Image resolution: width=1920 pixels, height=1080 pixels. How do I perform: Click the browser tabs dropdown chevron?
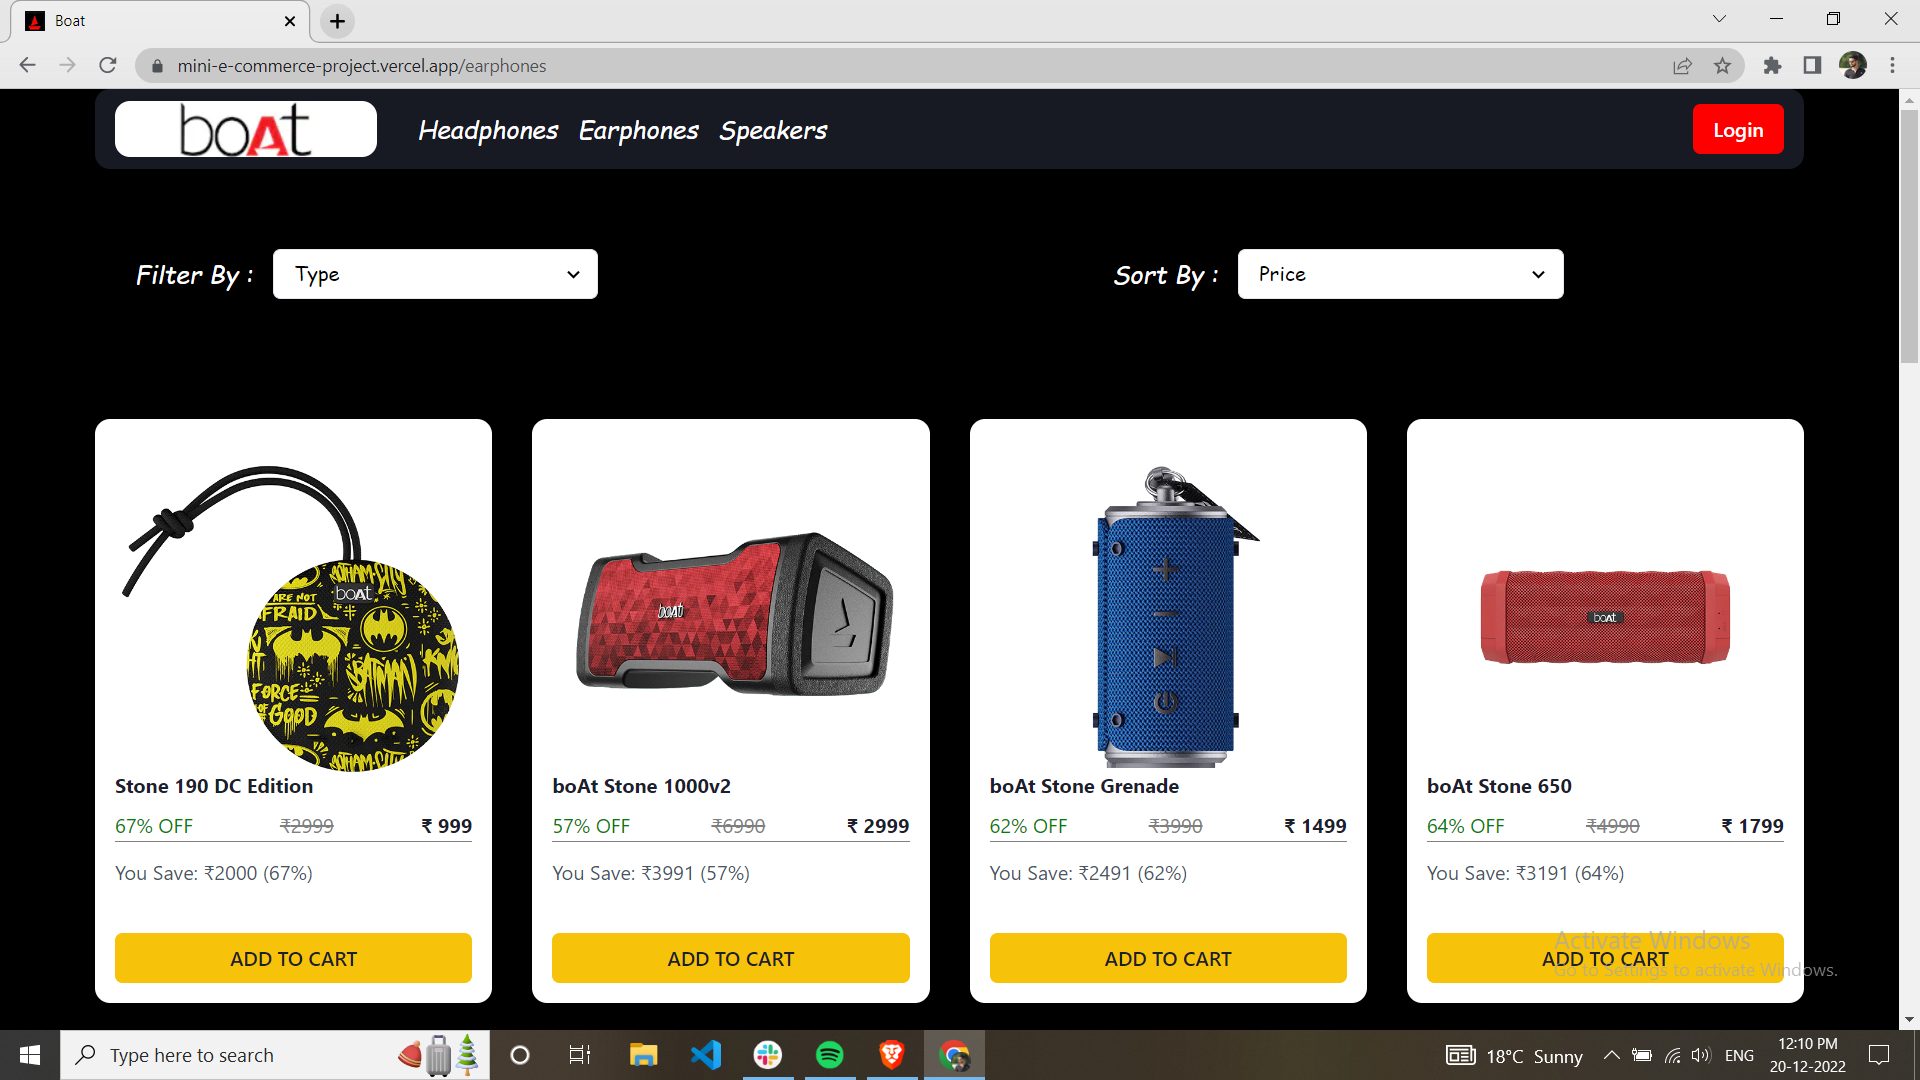[x=1719, y=18]
